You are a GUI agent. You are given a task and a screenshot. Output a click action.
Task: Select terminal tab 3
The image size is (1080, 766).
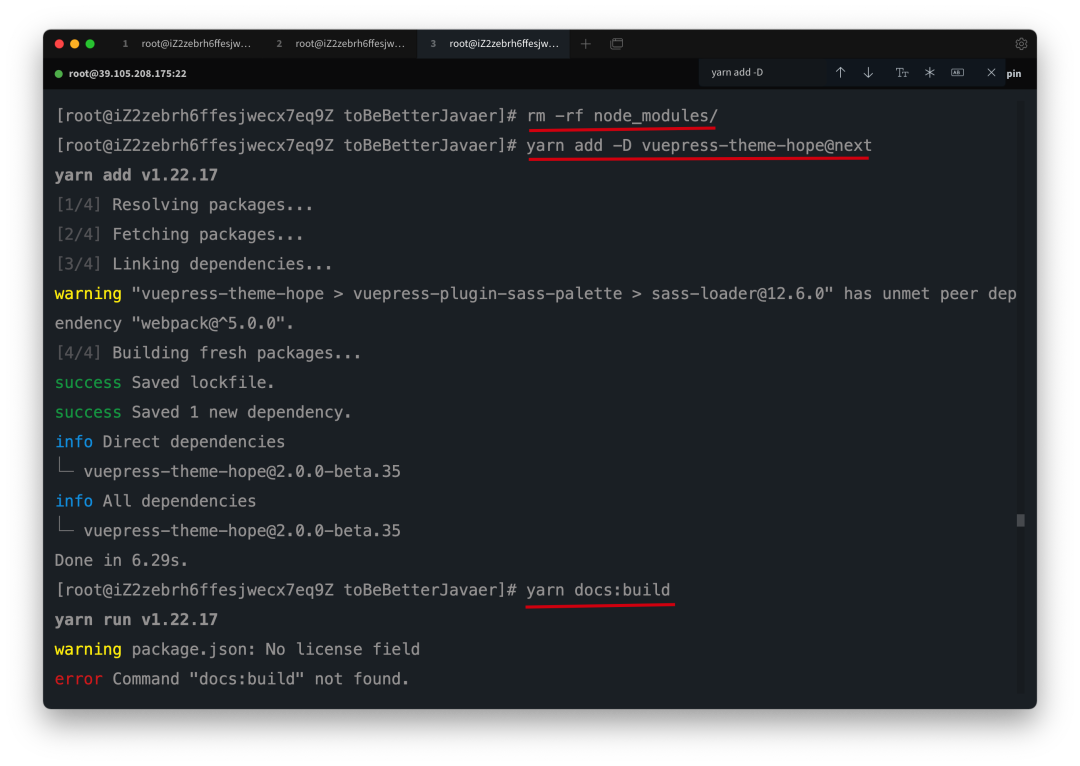pos(495,44)
